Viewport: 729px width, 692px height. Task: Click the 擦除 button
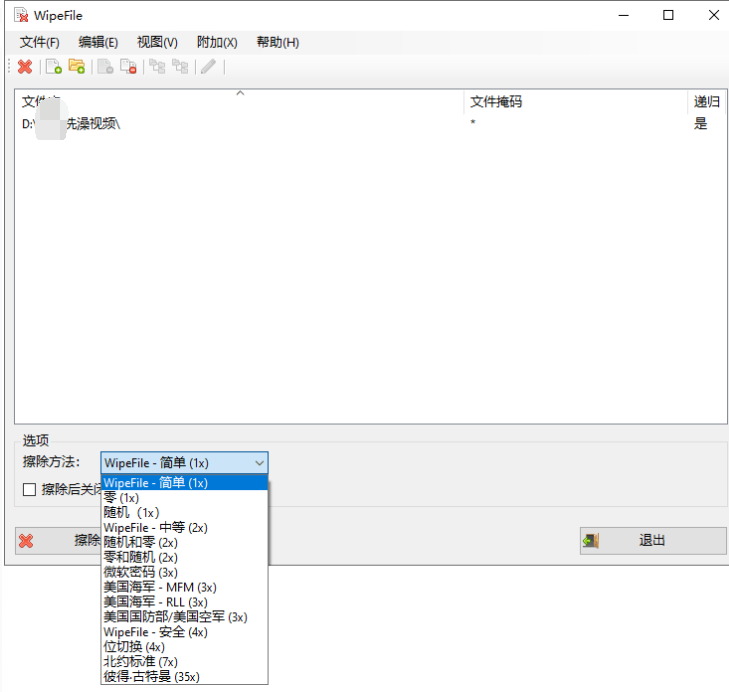(58, 541)
